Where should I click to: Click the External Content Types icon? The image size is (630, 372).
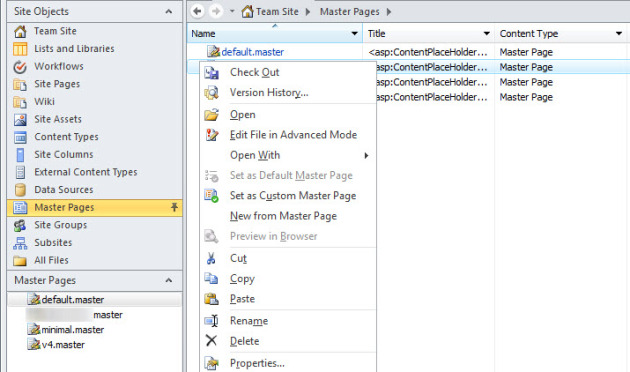coord(20,172)
